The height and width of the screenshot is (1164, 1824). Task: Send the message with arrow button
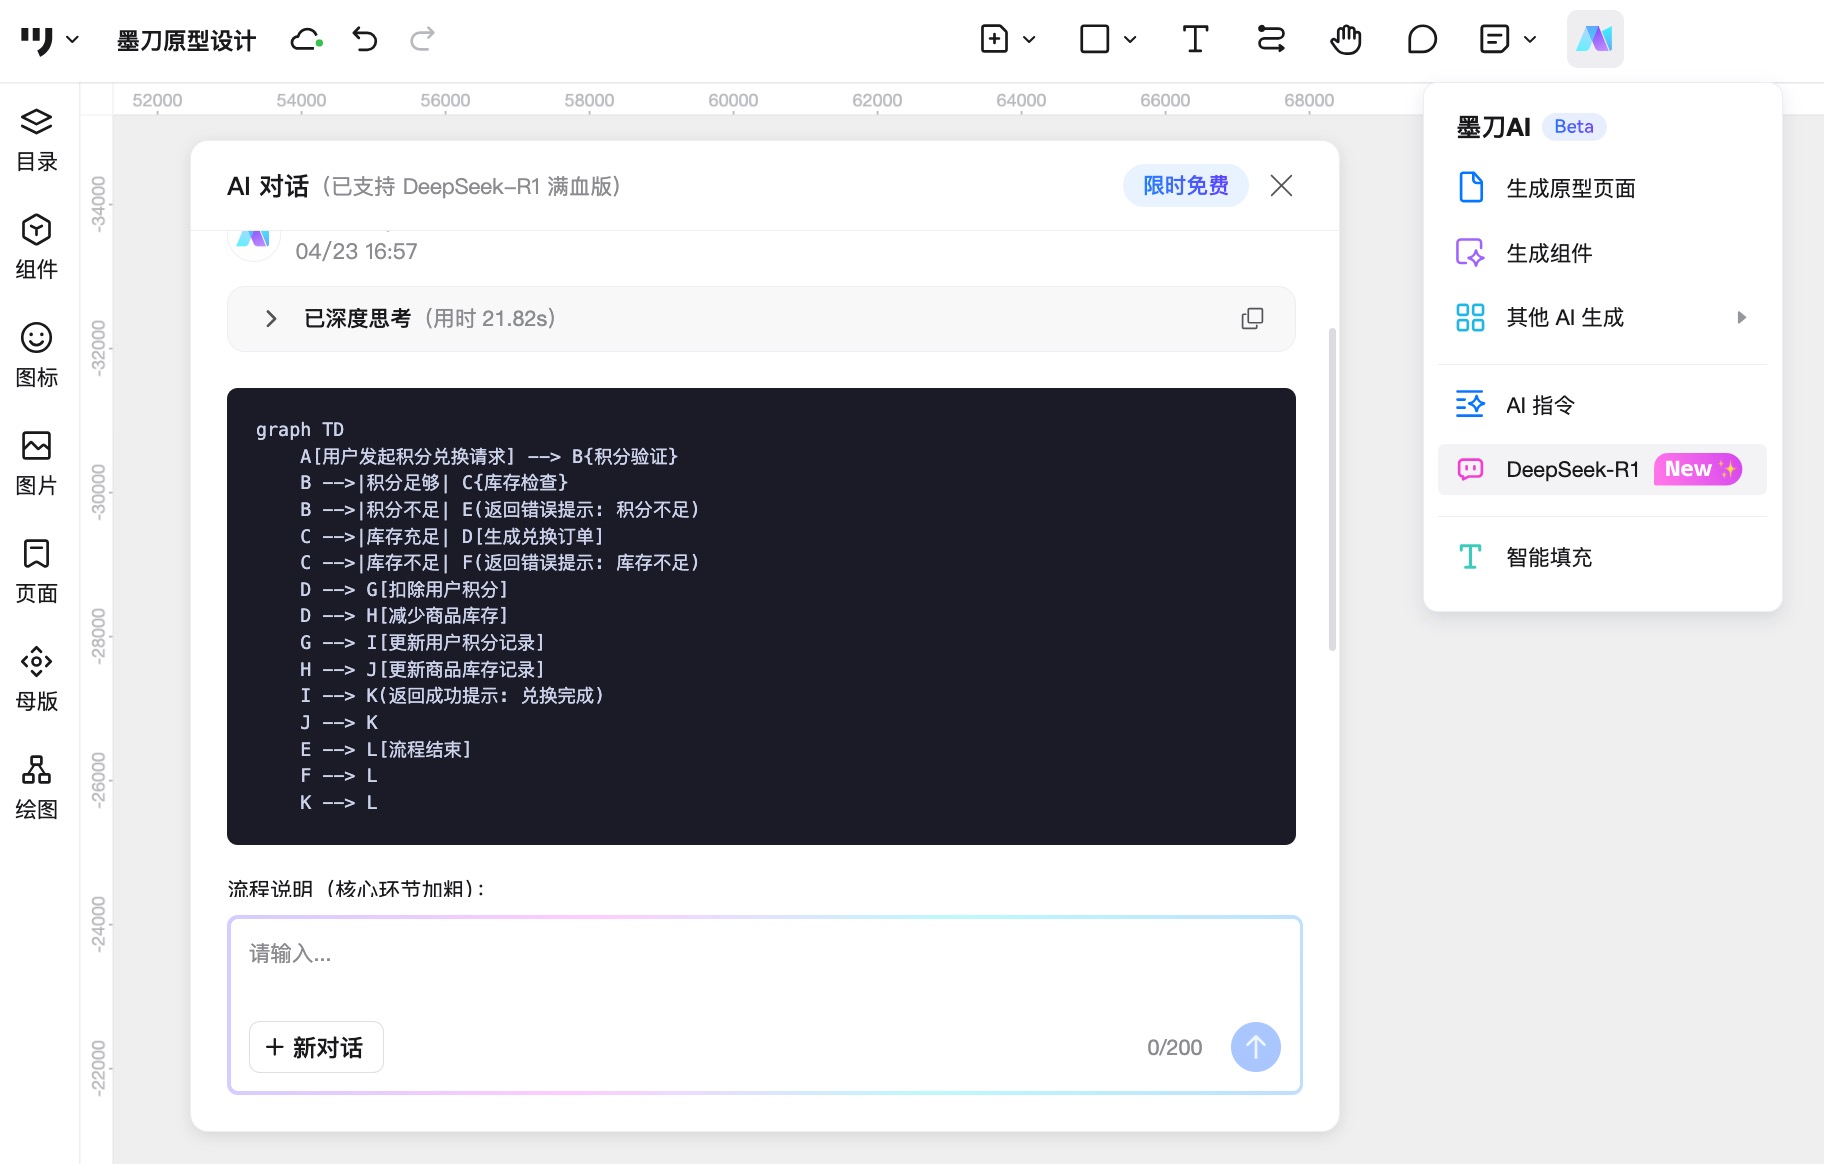point(1255,1047)
